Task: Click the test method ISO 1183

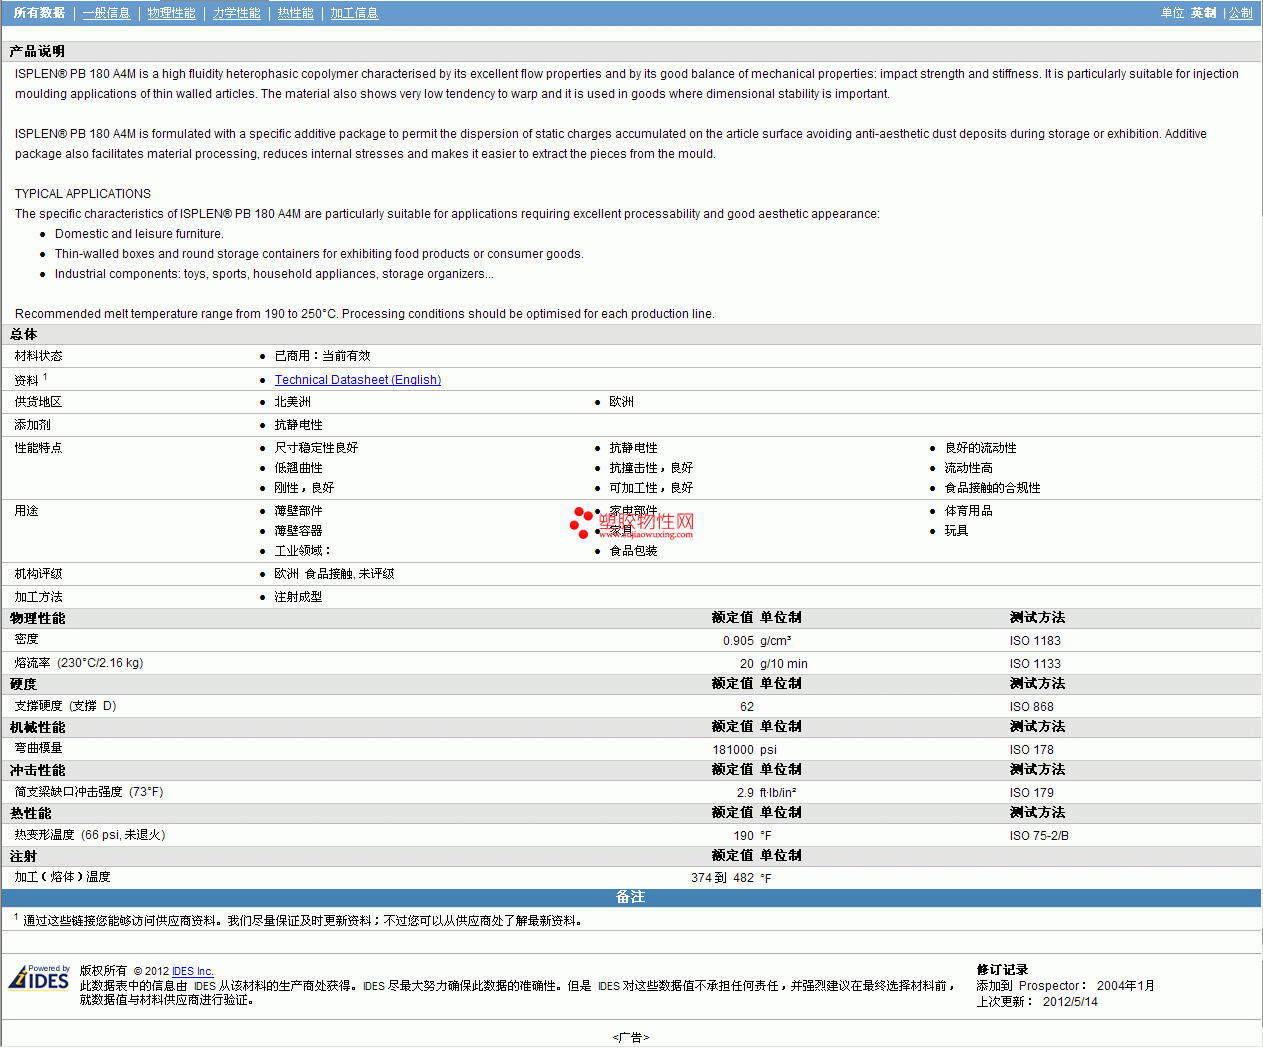Action: (x=1035, y=641)
